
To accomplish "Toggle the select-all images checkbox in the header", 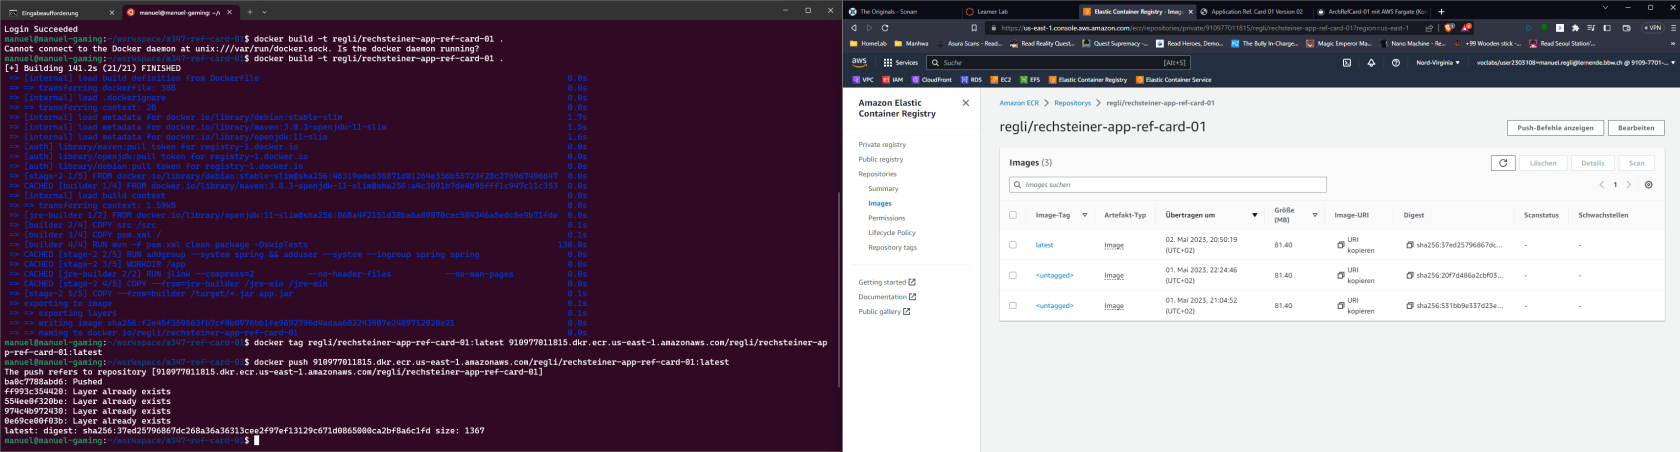I will (x=1013, y=215).
